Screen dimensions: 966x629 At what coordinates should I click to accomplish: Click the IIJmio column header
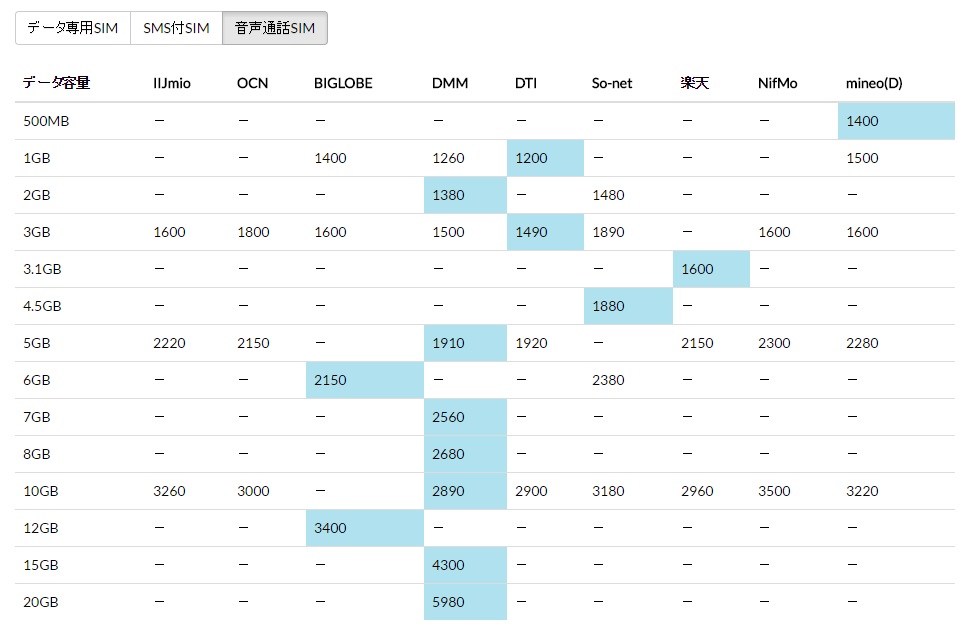point(172,83)
